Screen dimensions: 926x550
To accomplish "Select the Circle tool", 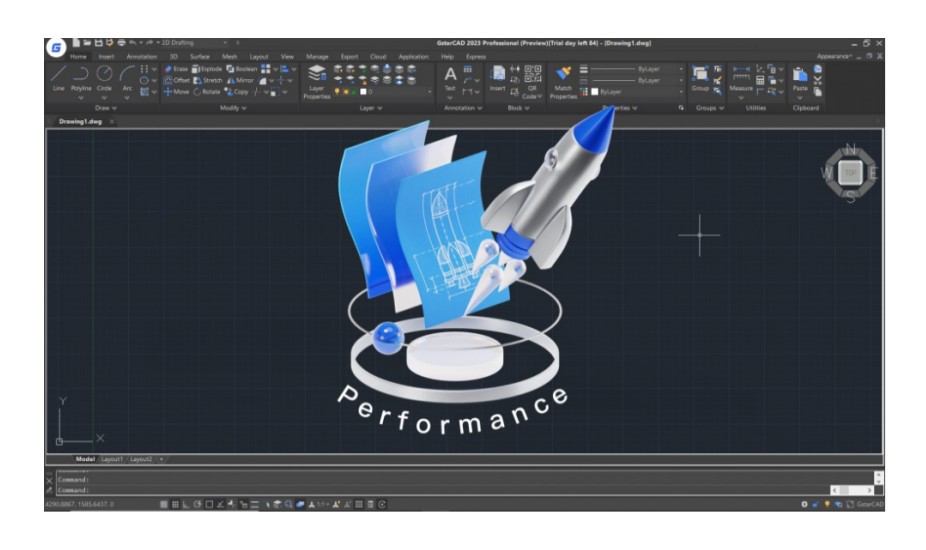I will (105, 78).
